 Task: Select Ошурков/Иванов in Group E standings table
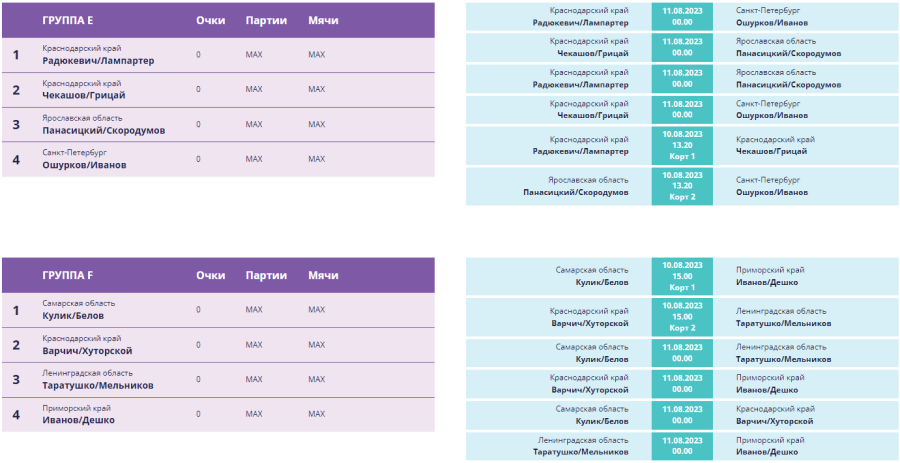click(84, 165)
